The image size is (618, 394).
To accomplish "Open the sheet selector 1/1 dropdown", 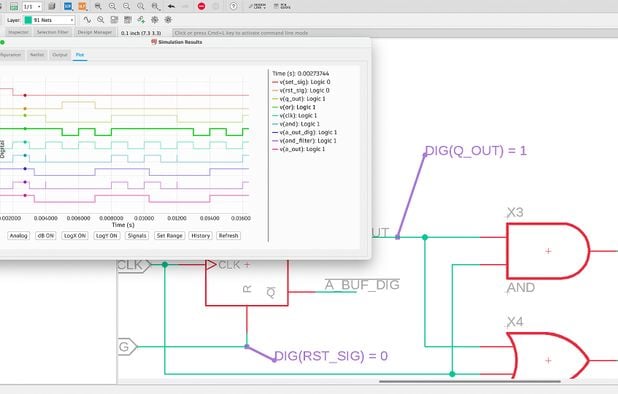I will pos(32,6).
